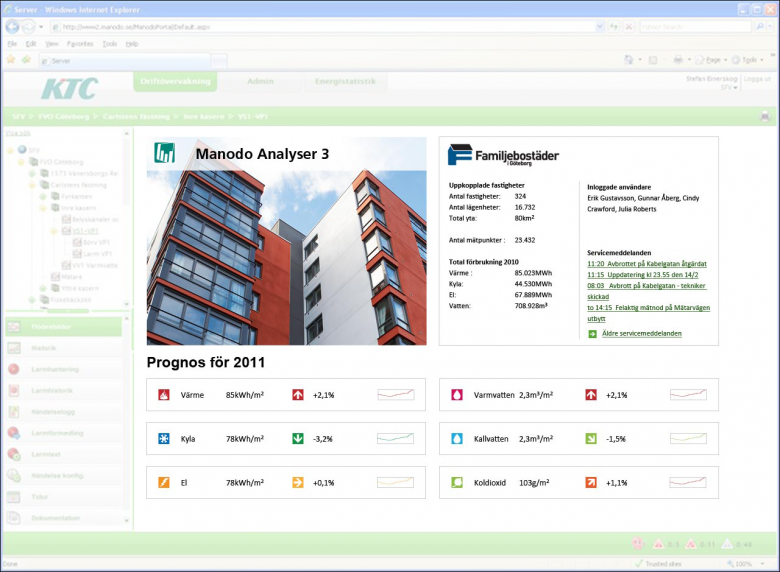Click the Varmvatten drop icon

click(457, 395)
